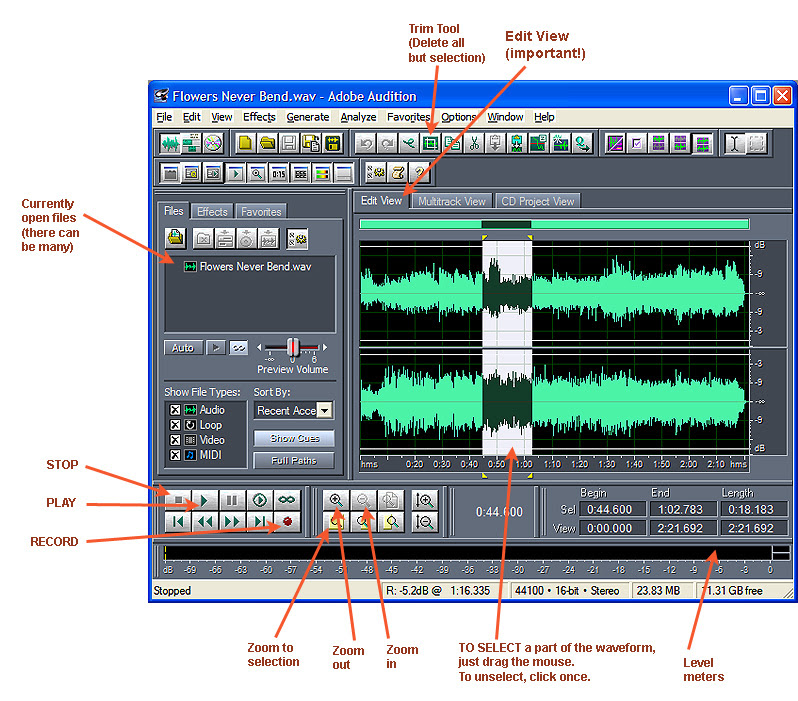Toggle the Audio file type checkbox
798x701 pixels.
(175, 410)
